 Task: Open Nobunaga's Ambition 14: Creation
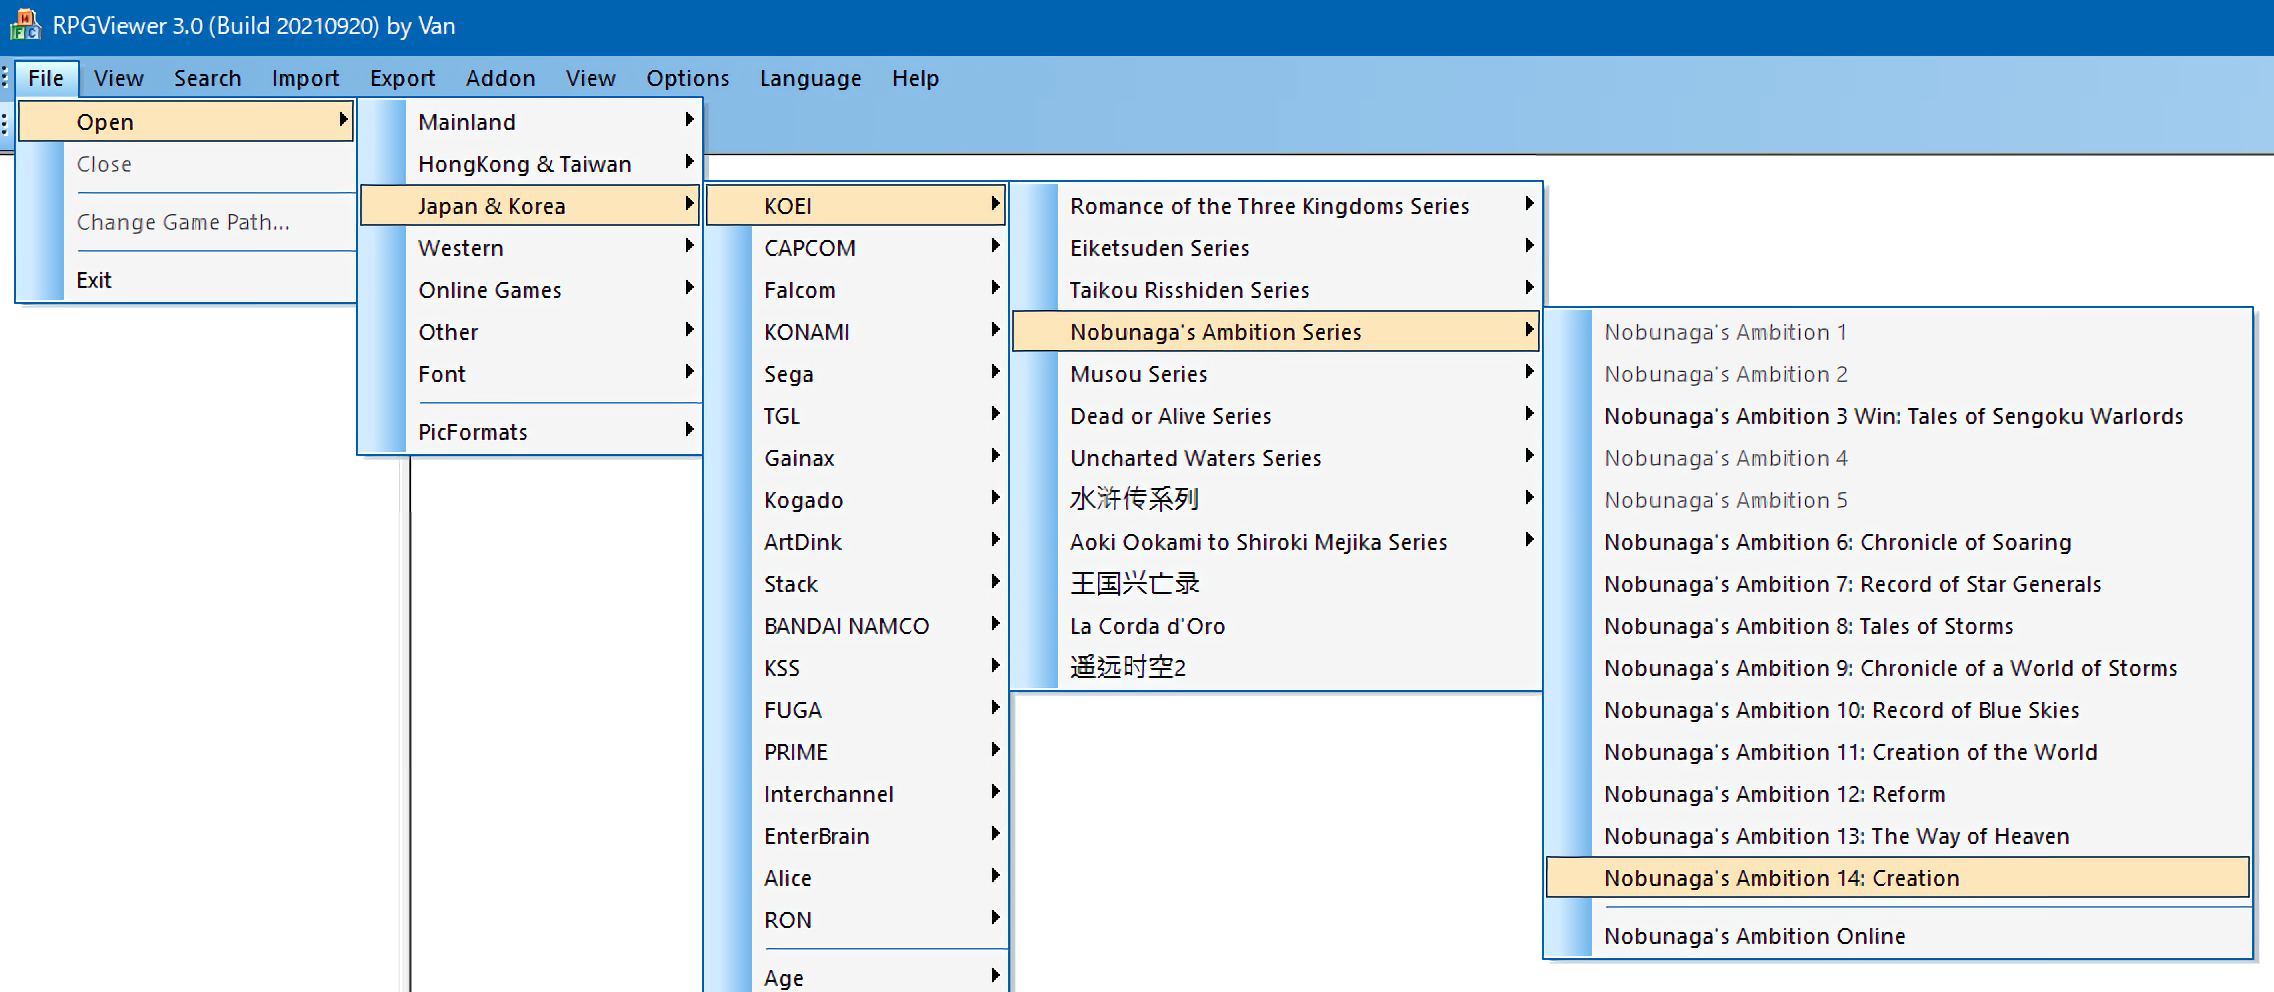click(x=1780, y=878)
